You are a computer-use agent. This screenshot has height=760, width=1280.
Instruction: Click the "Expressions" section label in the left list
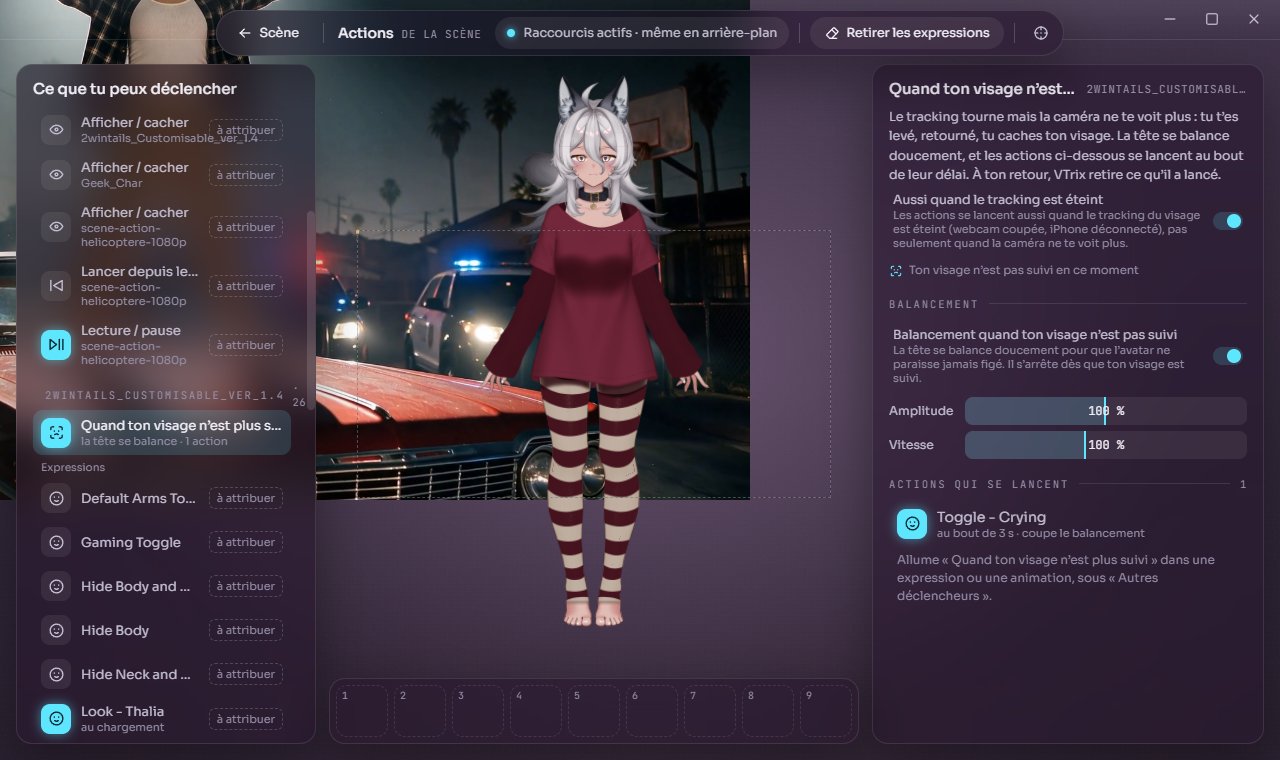click(73, 467)
